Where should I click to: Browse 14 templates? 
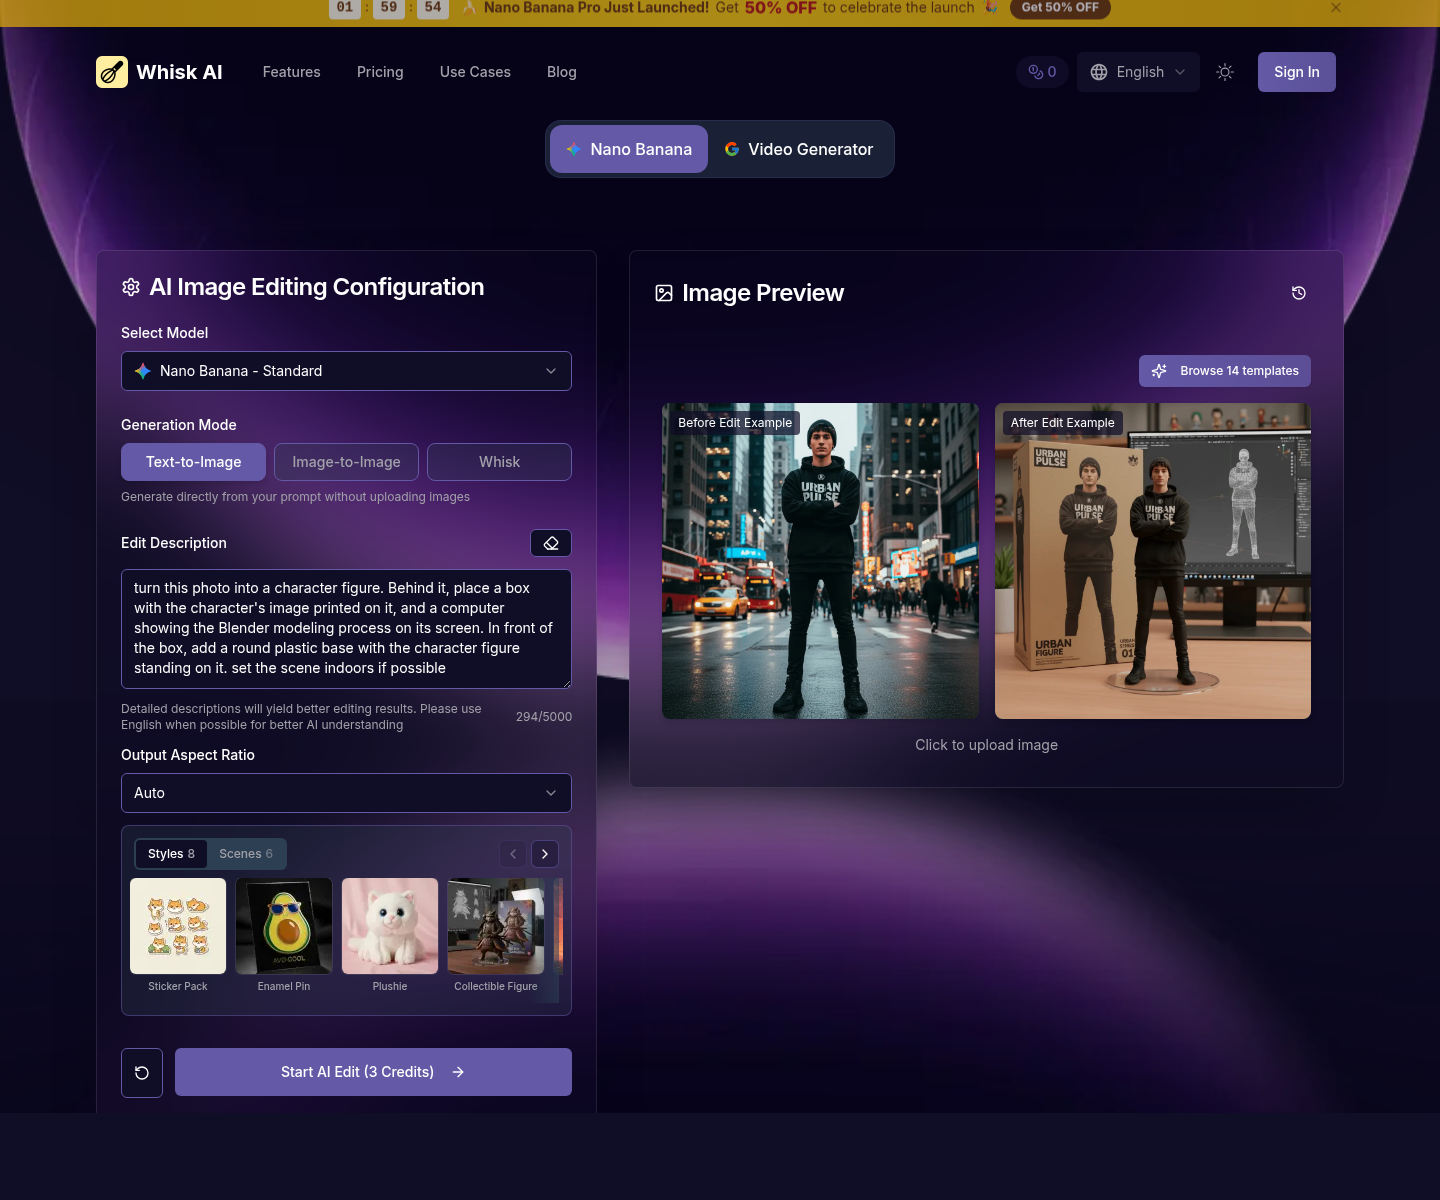pos(1225,371)
